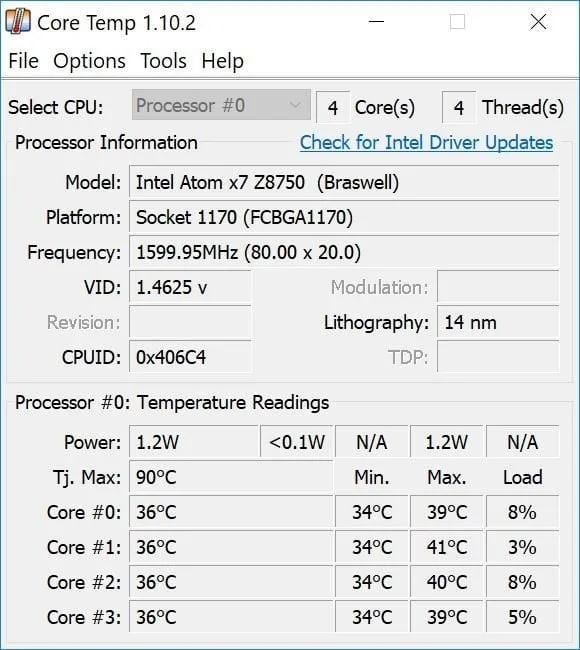Click Core #3 max temperature 39°C
Image resolution: width=580 pixels, height=650 pixels.
pyautogui.click(x=447, y=617)
